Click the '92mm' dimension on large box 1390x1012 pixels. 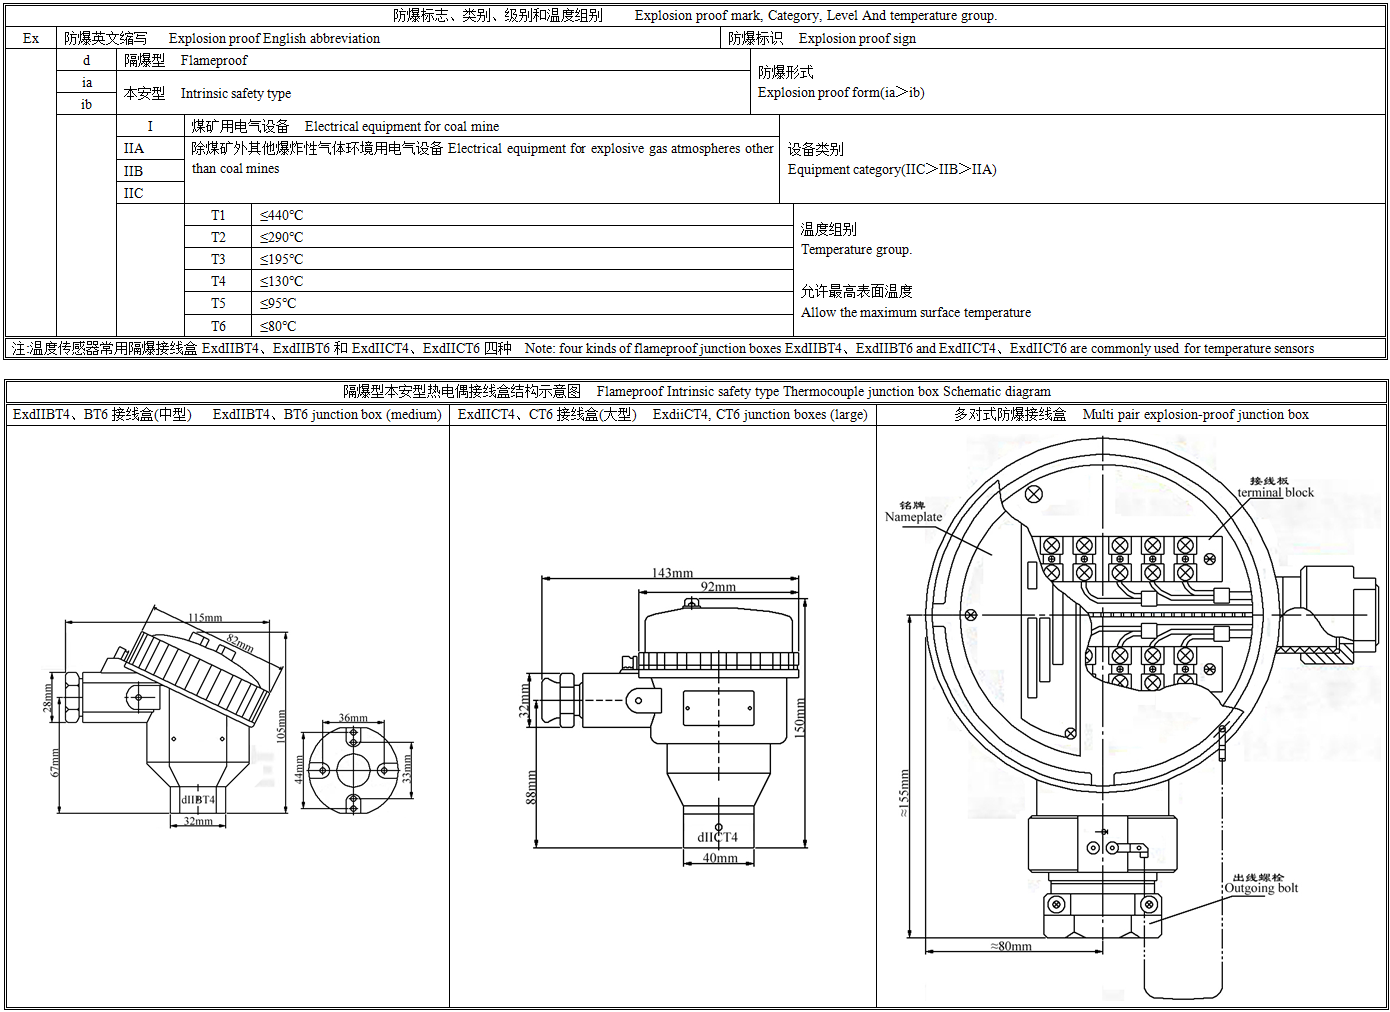click(x=718, y=587)
